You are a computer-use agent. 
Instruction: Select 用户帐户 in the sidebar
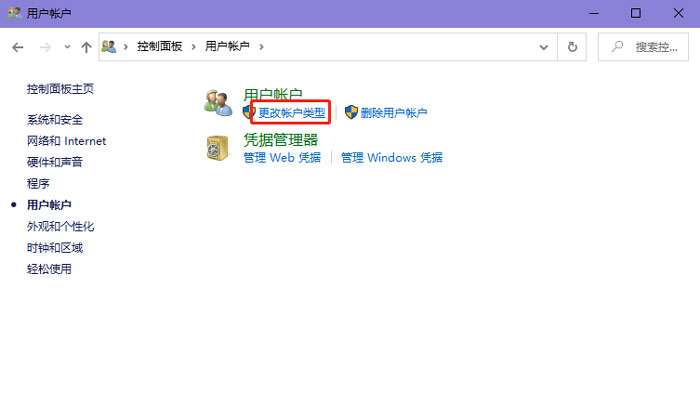(x=49, y=205)
